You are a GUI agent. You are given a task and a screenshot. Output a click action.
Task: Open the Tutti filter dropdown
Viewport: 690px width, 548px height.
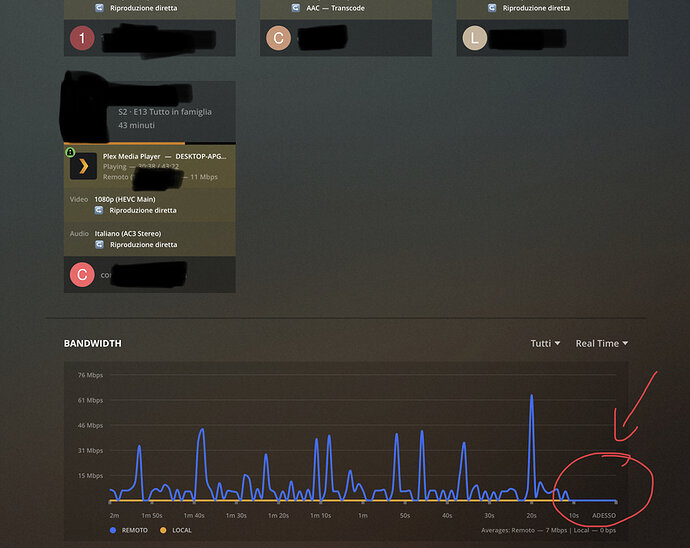(x=545, y=343)
